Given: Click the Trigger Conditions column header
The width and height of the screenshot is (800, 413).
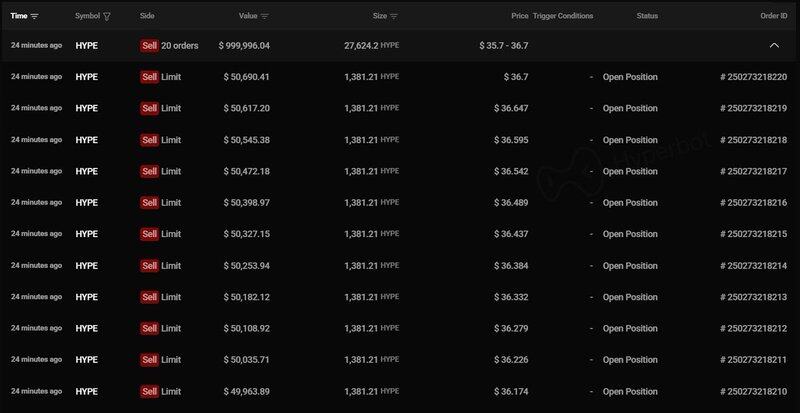Looking at the screenshot, I should click(x=563, y=16).
